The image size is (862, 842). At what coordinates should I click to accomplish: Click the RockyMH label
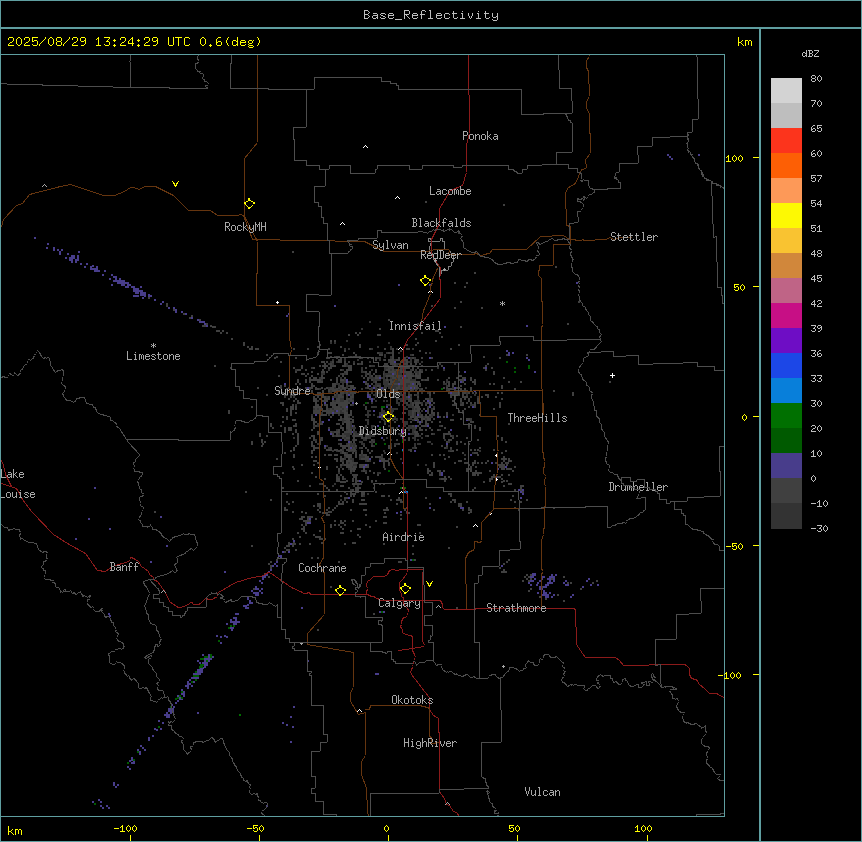[x=245, y=227]
